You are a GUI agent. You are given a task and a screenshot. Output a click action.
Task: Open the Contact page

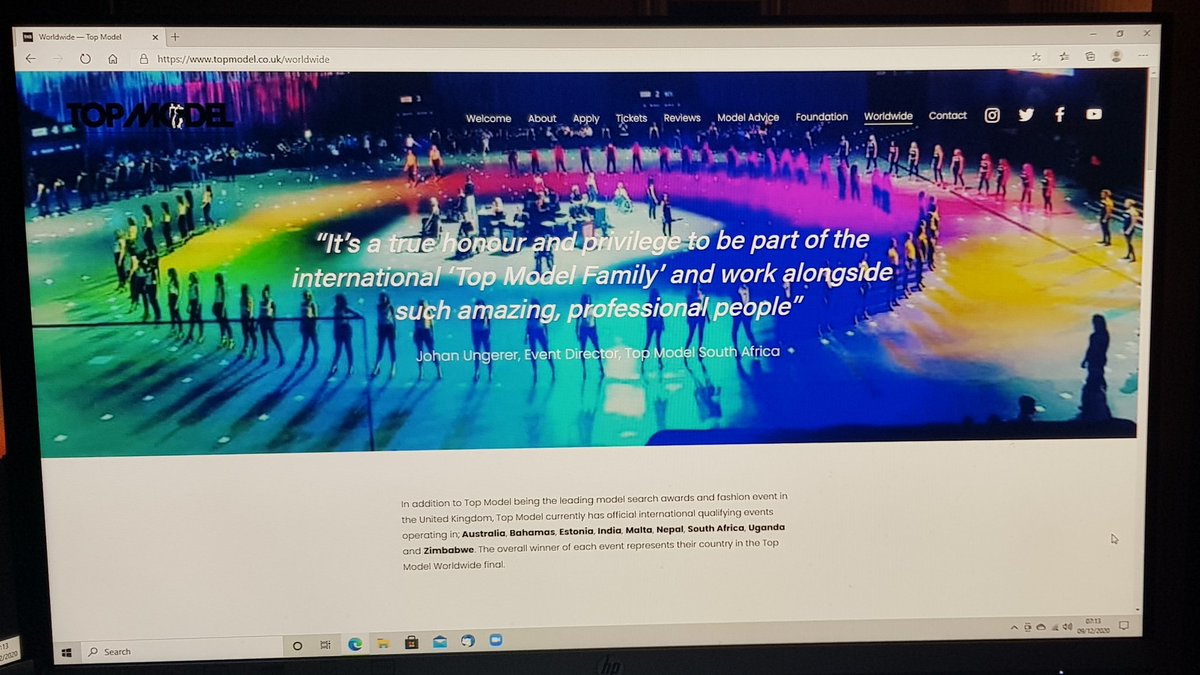(x=948, y=116)
